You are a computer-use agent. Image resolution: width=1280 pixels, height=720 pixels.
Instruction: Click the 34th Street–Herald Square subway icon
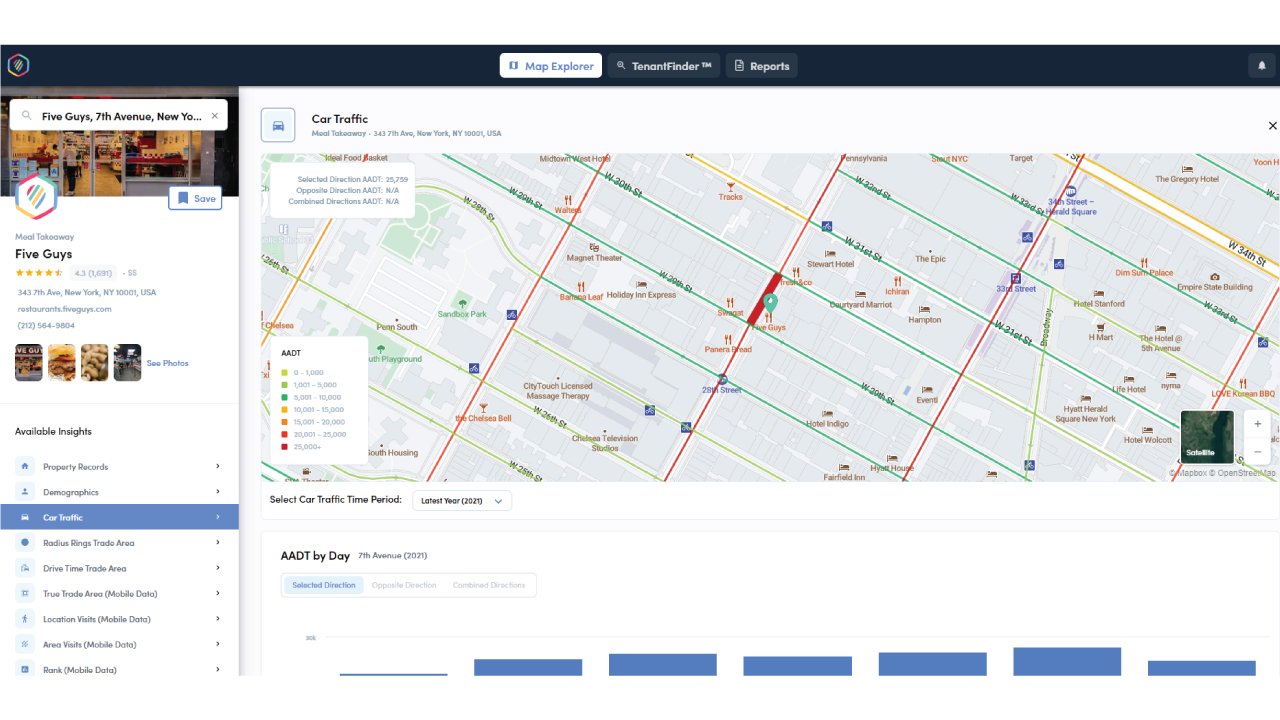tap(1071, 190)
